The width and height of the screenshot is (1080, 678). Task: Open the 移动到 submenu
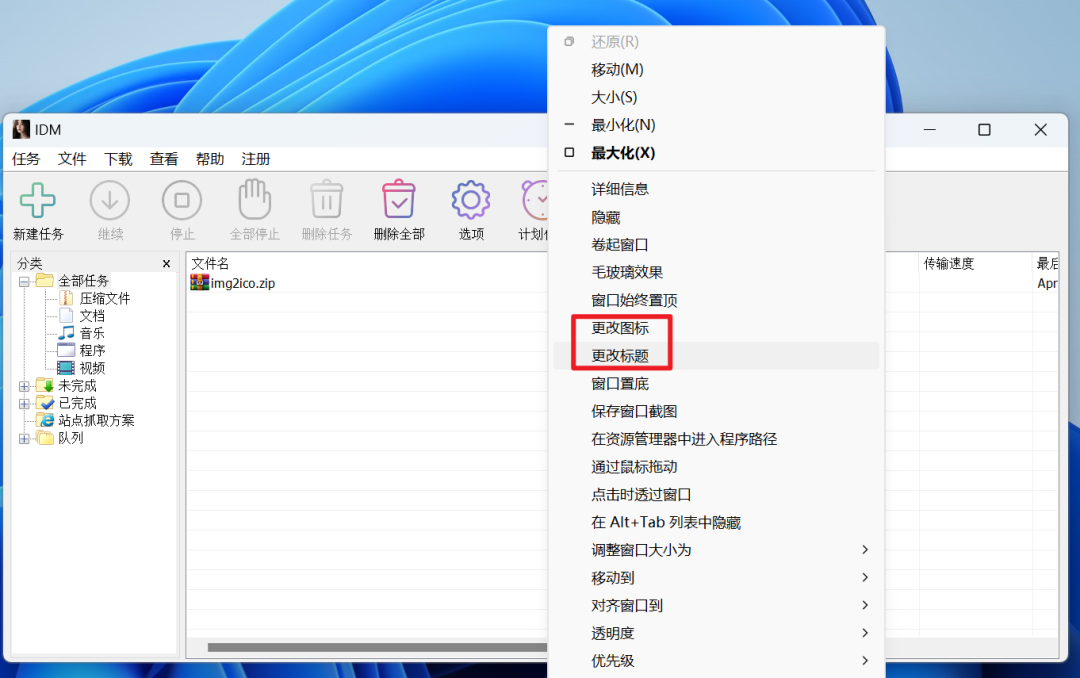(716, 577)
